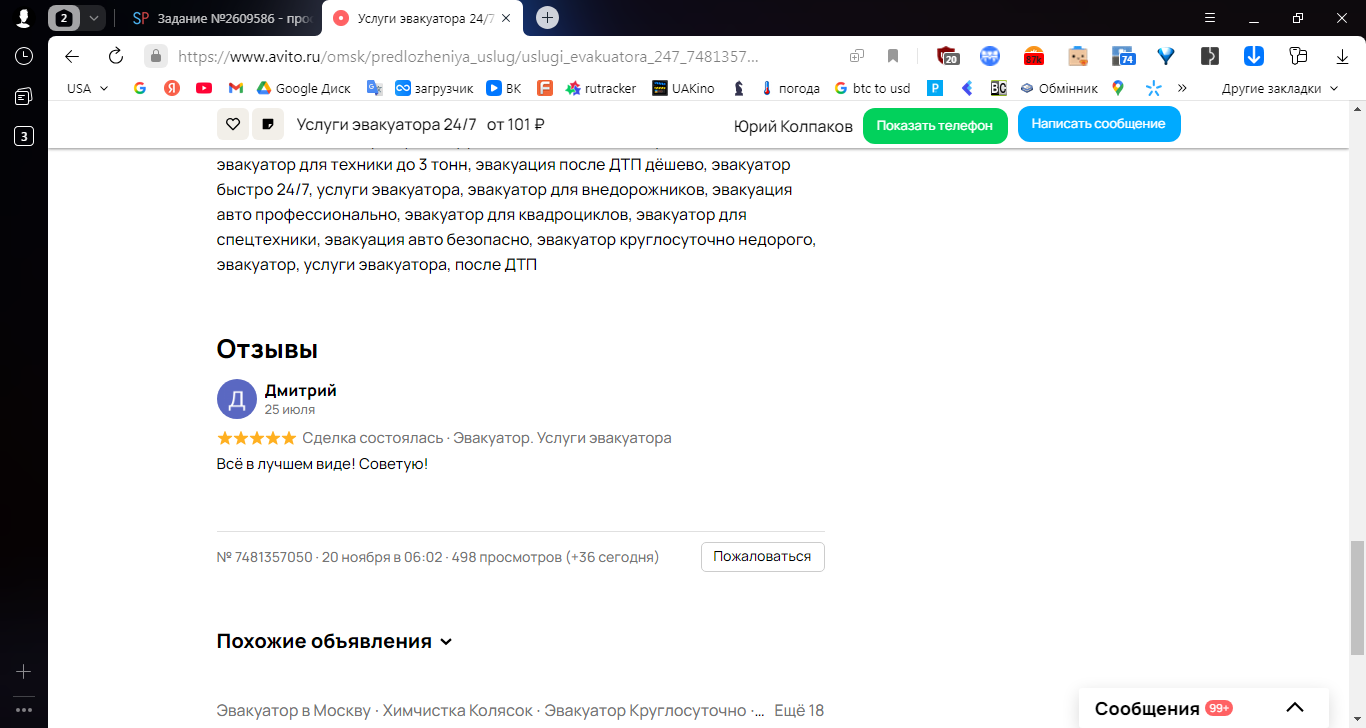Image resolution: width=1366 pixels, height=728 pixels.
Task: Open the Google Translate bookmark icon
Action: (x=375, y=88)
